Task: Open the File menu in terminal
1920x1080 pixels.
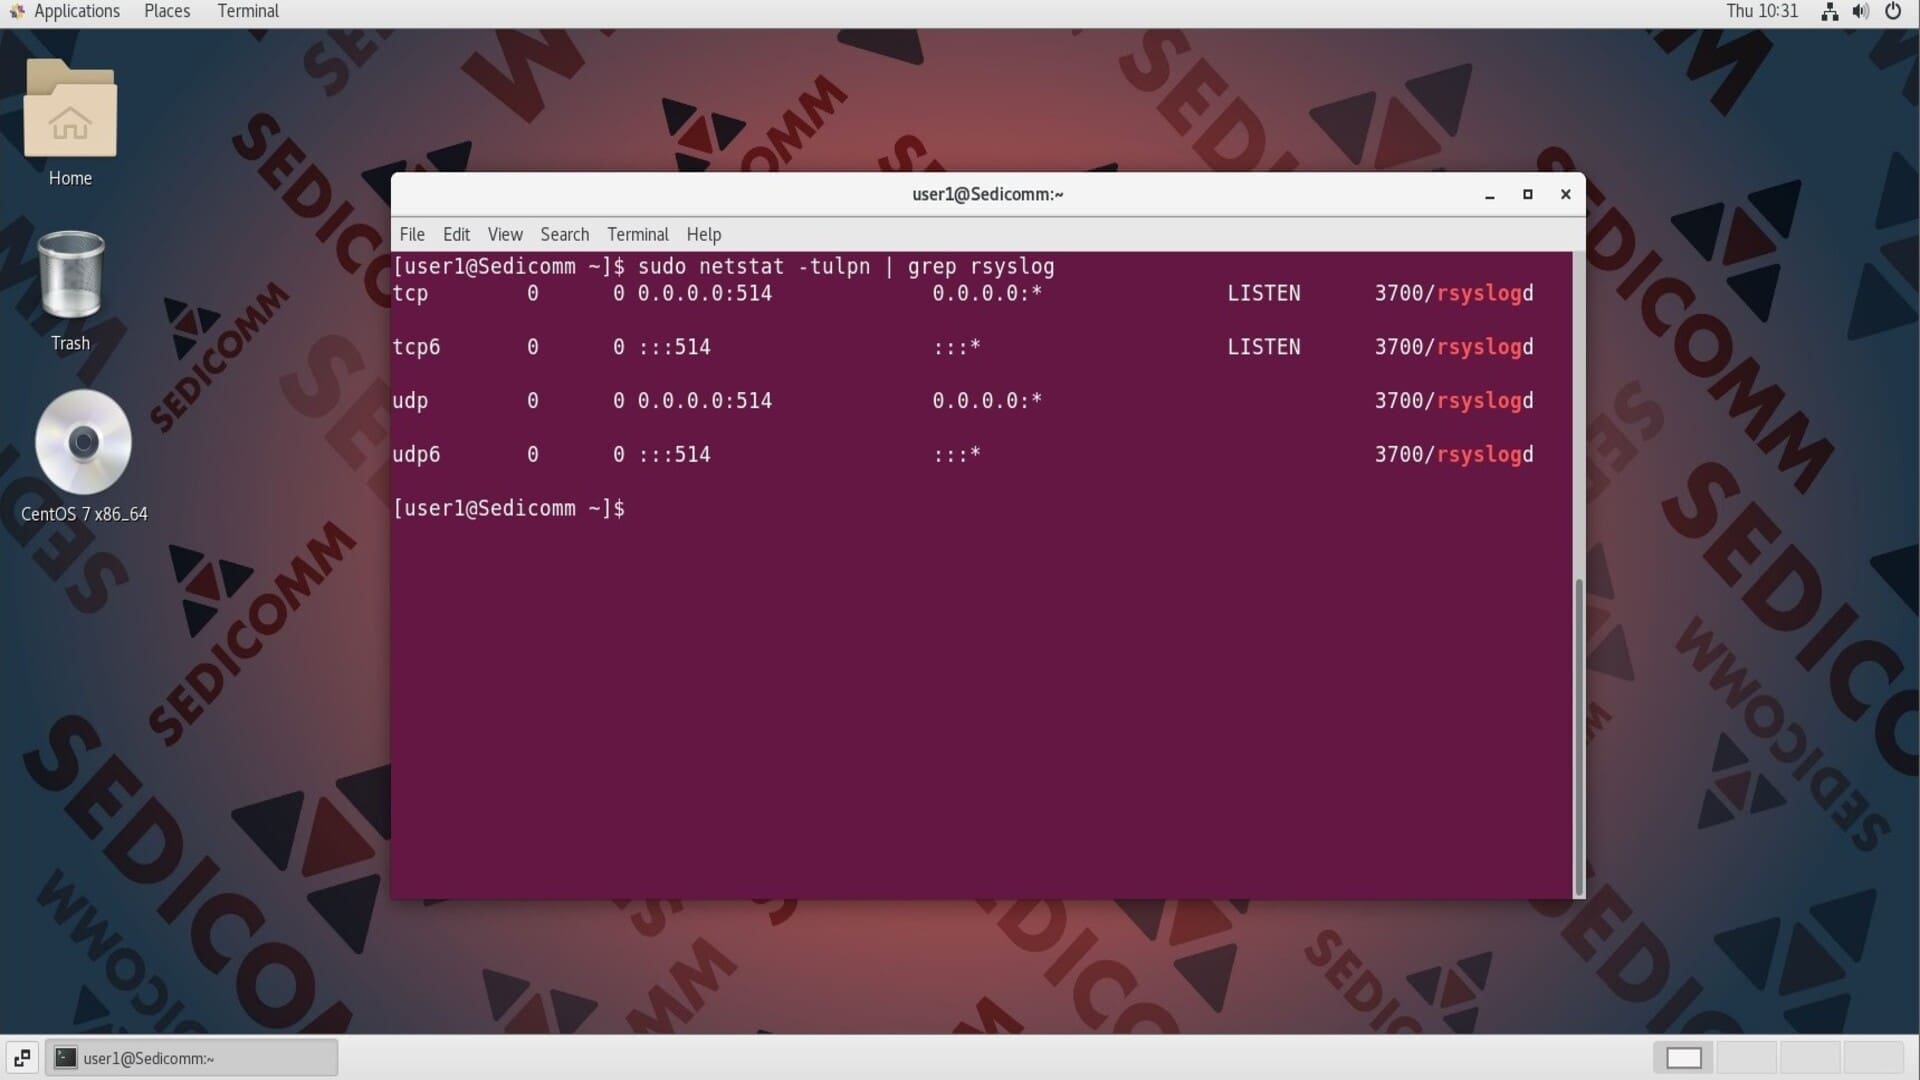Action: (412, 234)
